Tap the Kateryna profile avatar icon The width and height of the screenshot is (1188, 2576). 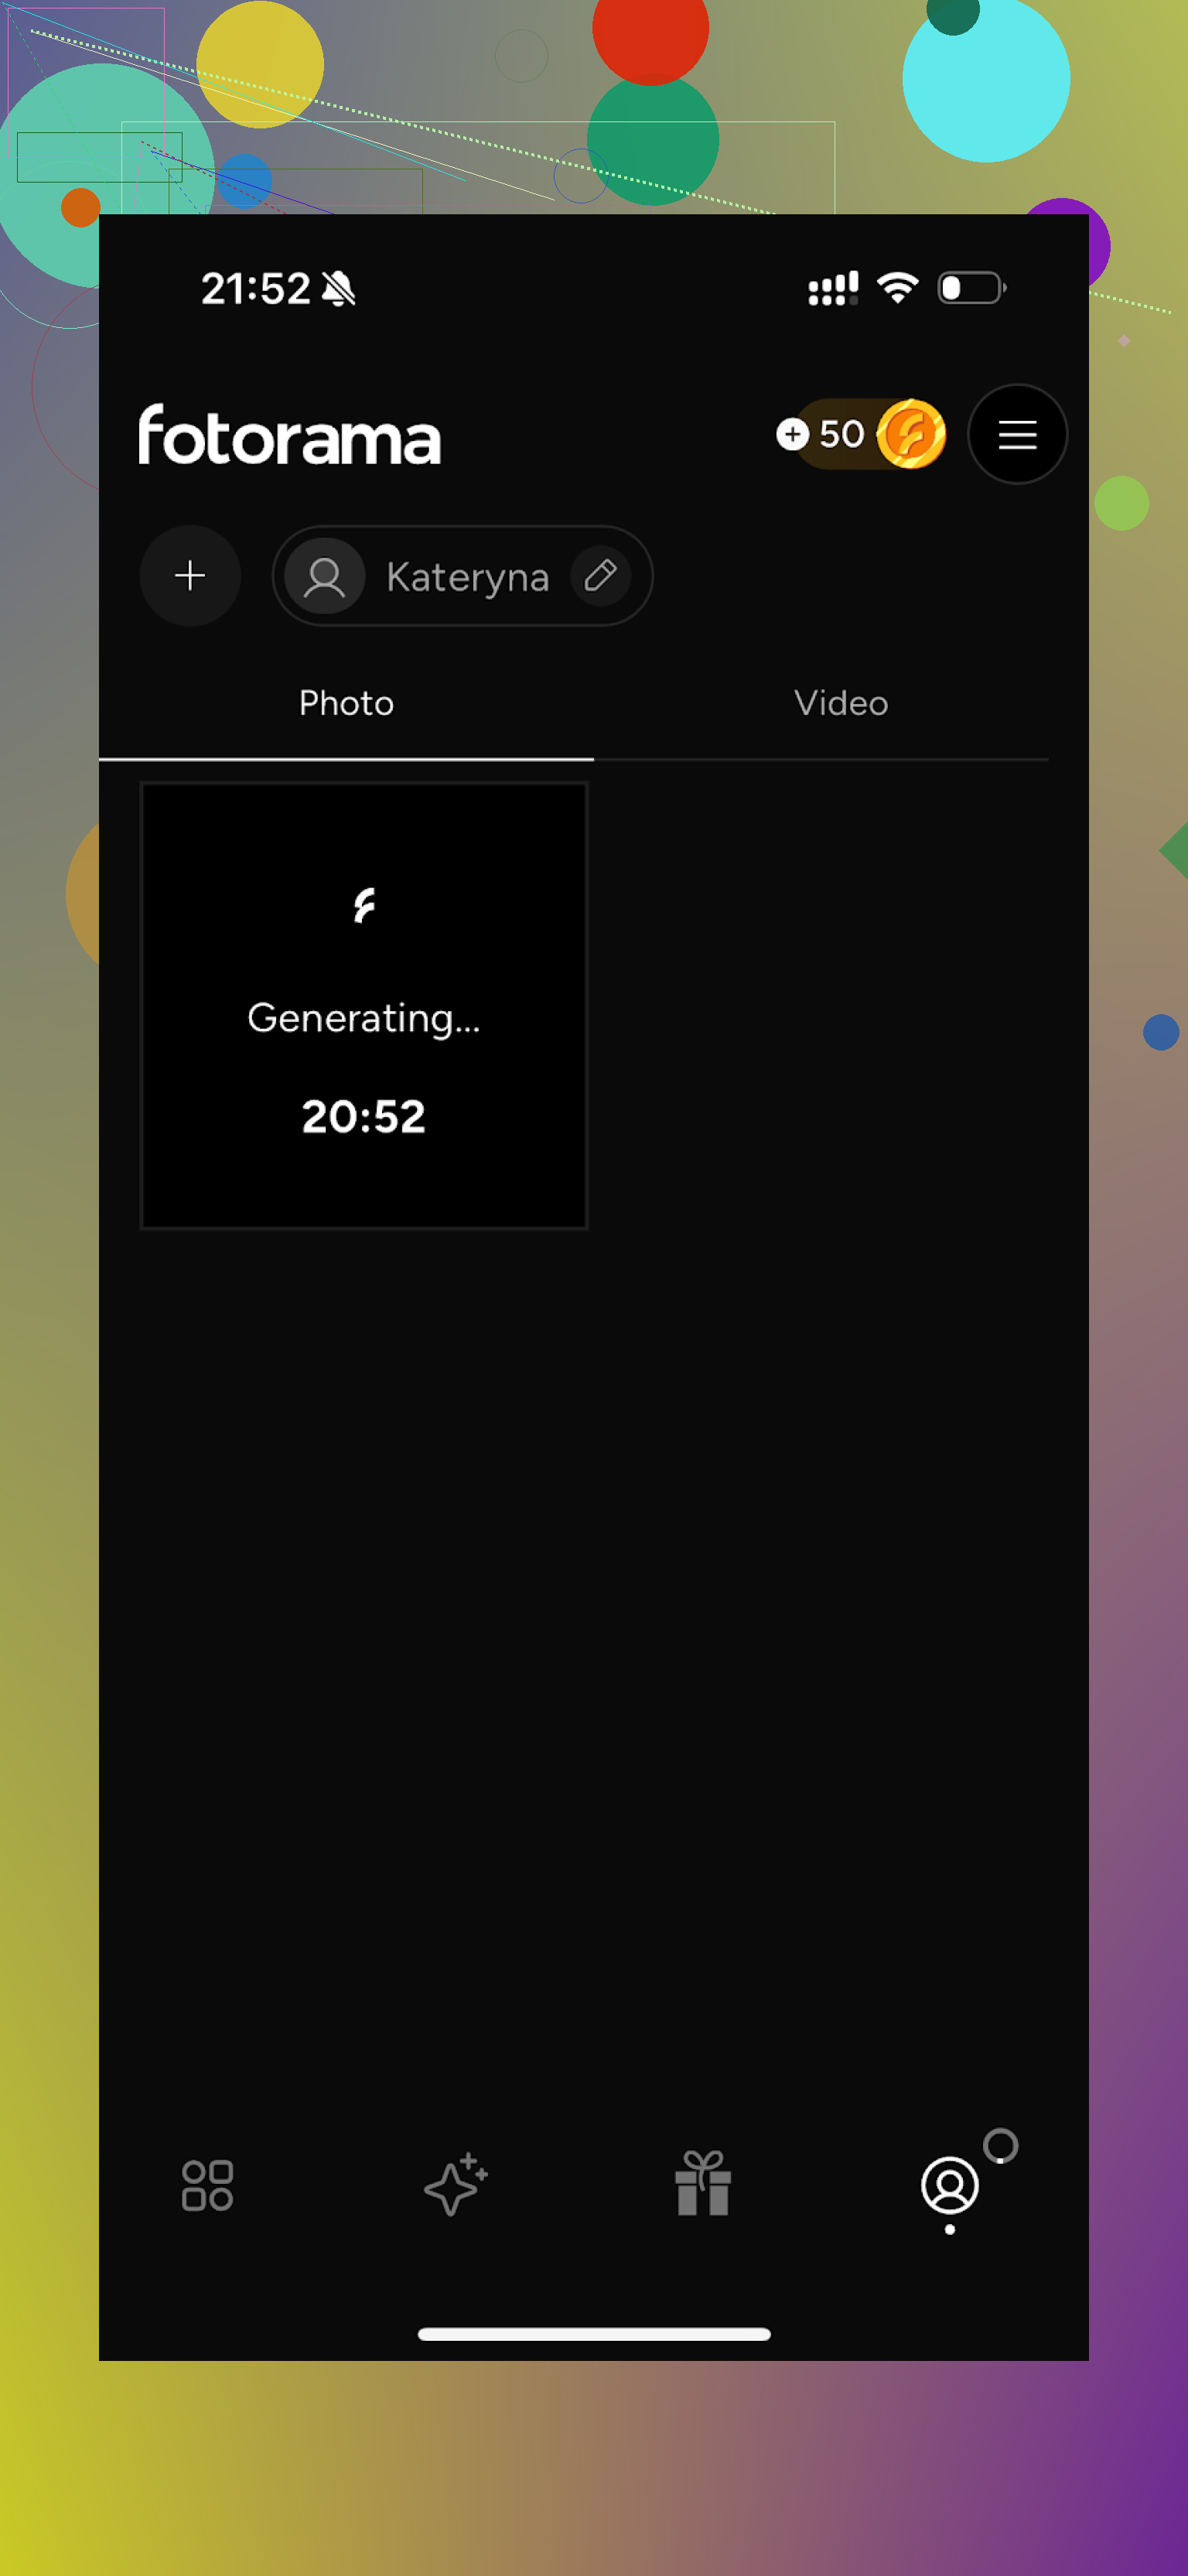324,577
